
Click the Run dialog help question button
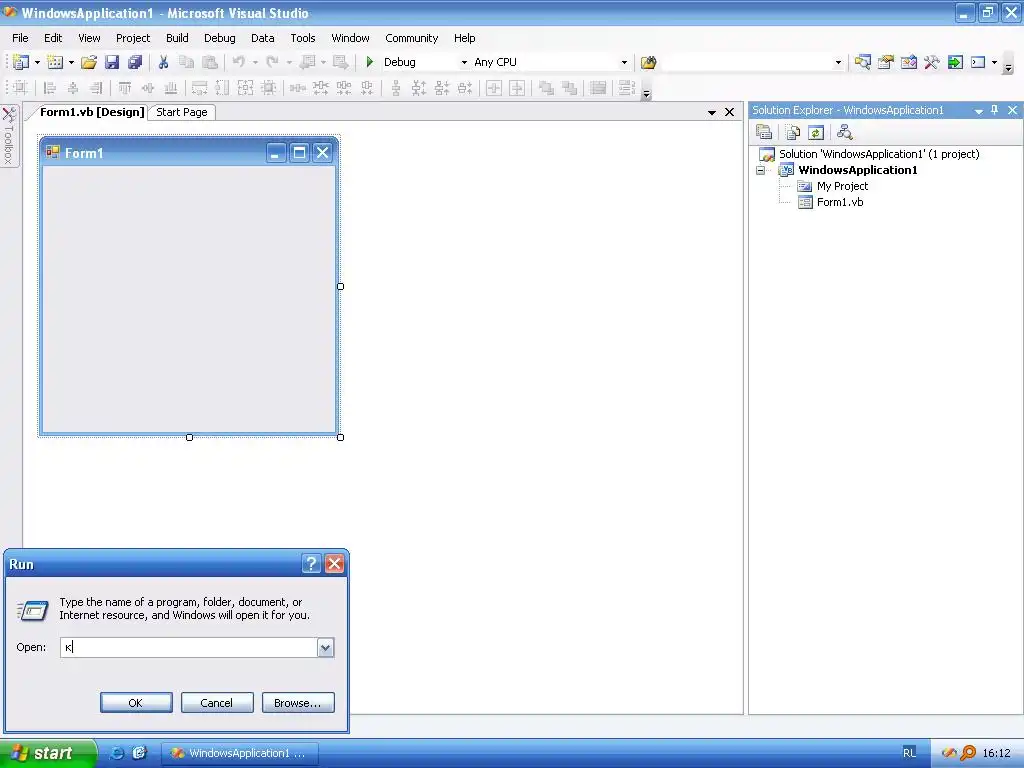pyautogui.click(x=312, y=564)
